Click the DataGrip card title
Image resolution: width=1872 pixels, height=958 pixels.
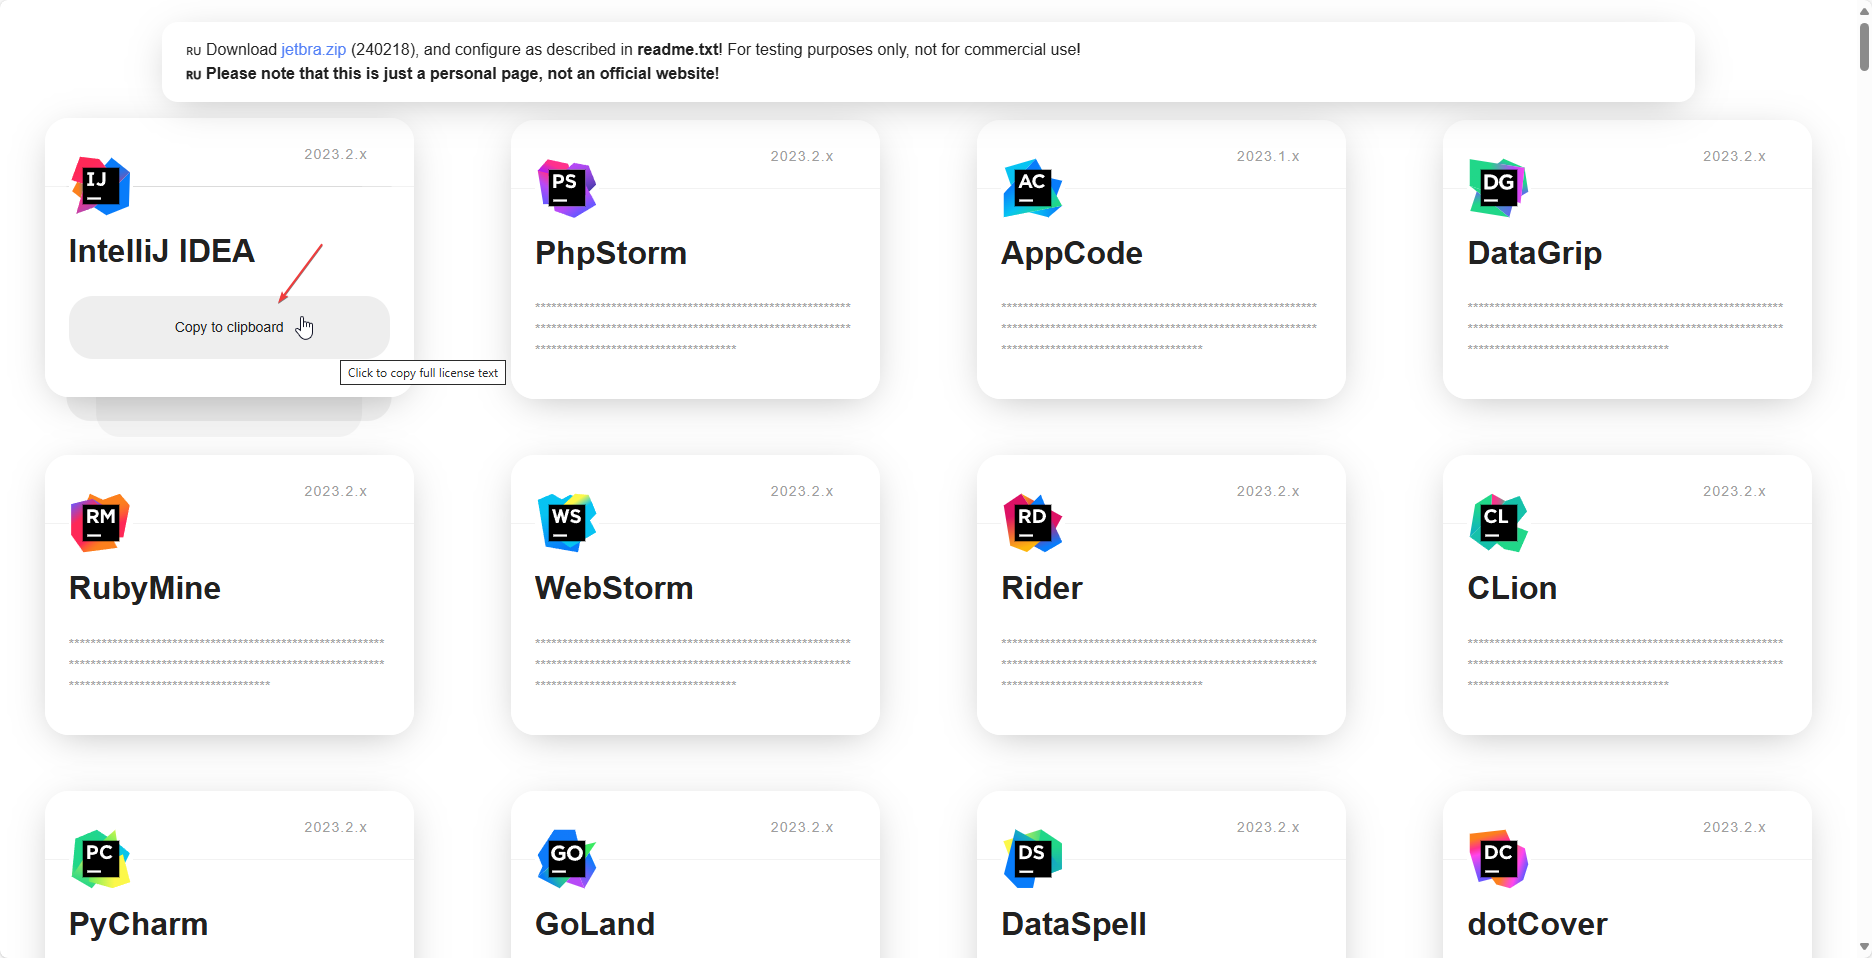(x=1535, y=253)
